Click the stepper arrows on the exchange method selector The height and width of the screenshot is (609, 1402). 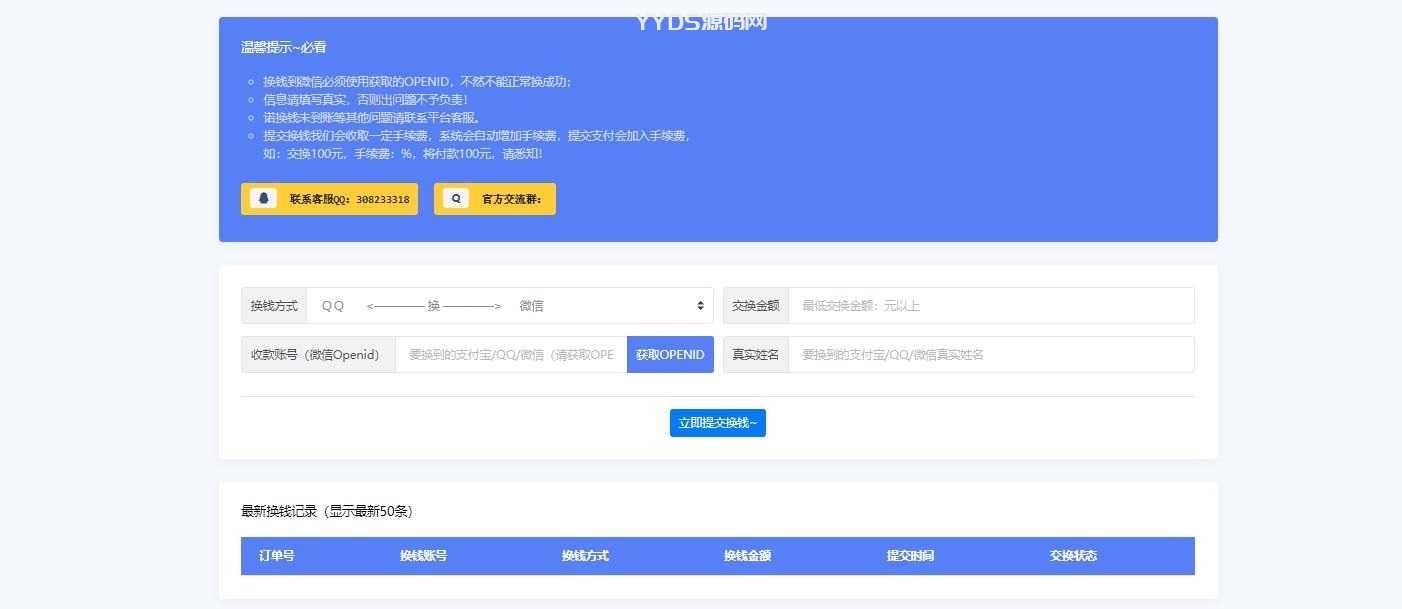click(x=698, y=305)
